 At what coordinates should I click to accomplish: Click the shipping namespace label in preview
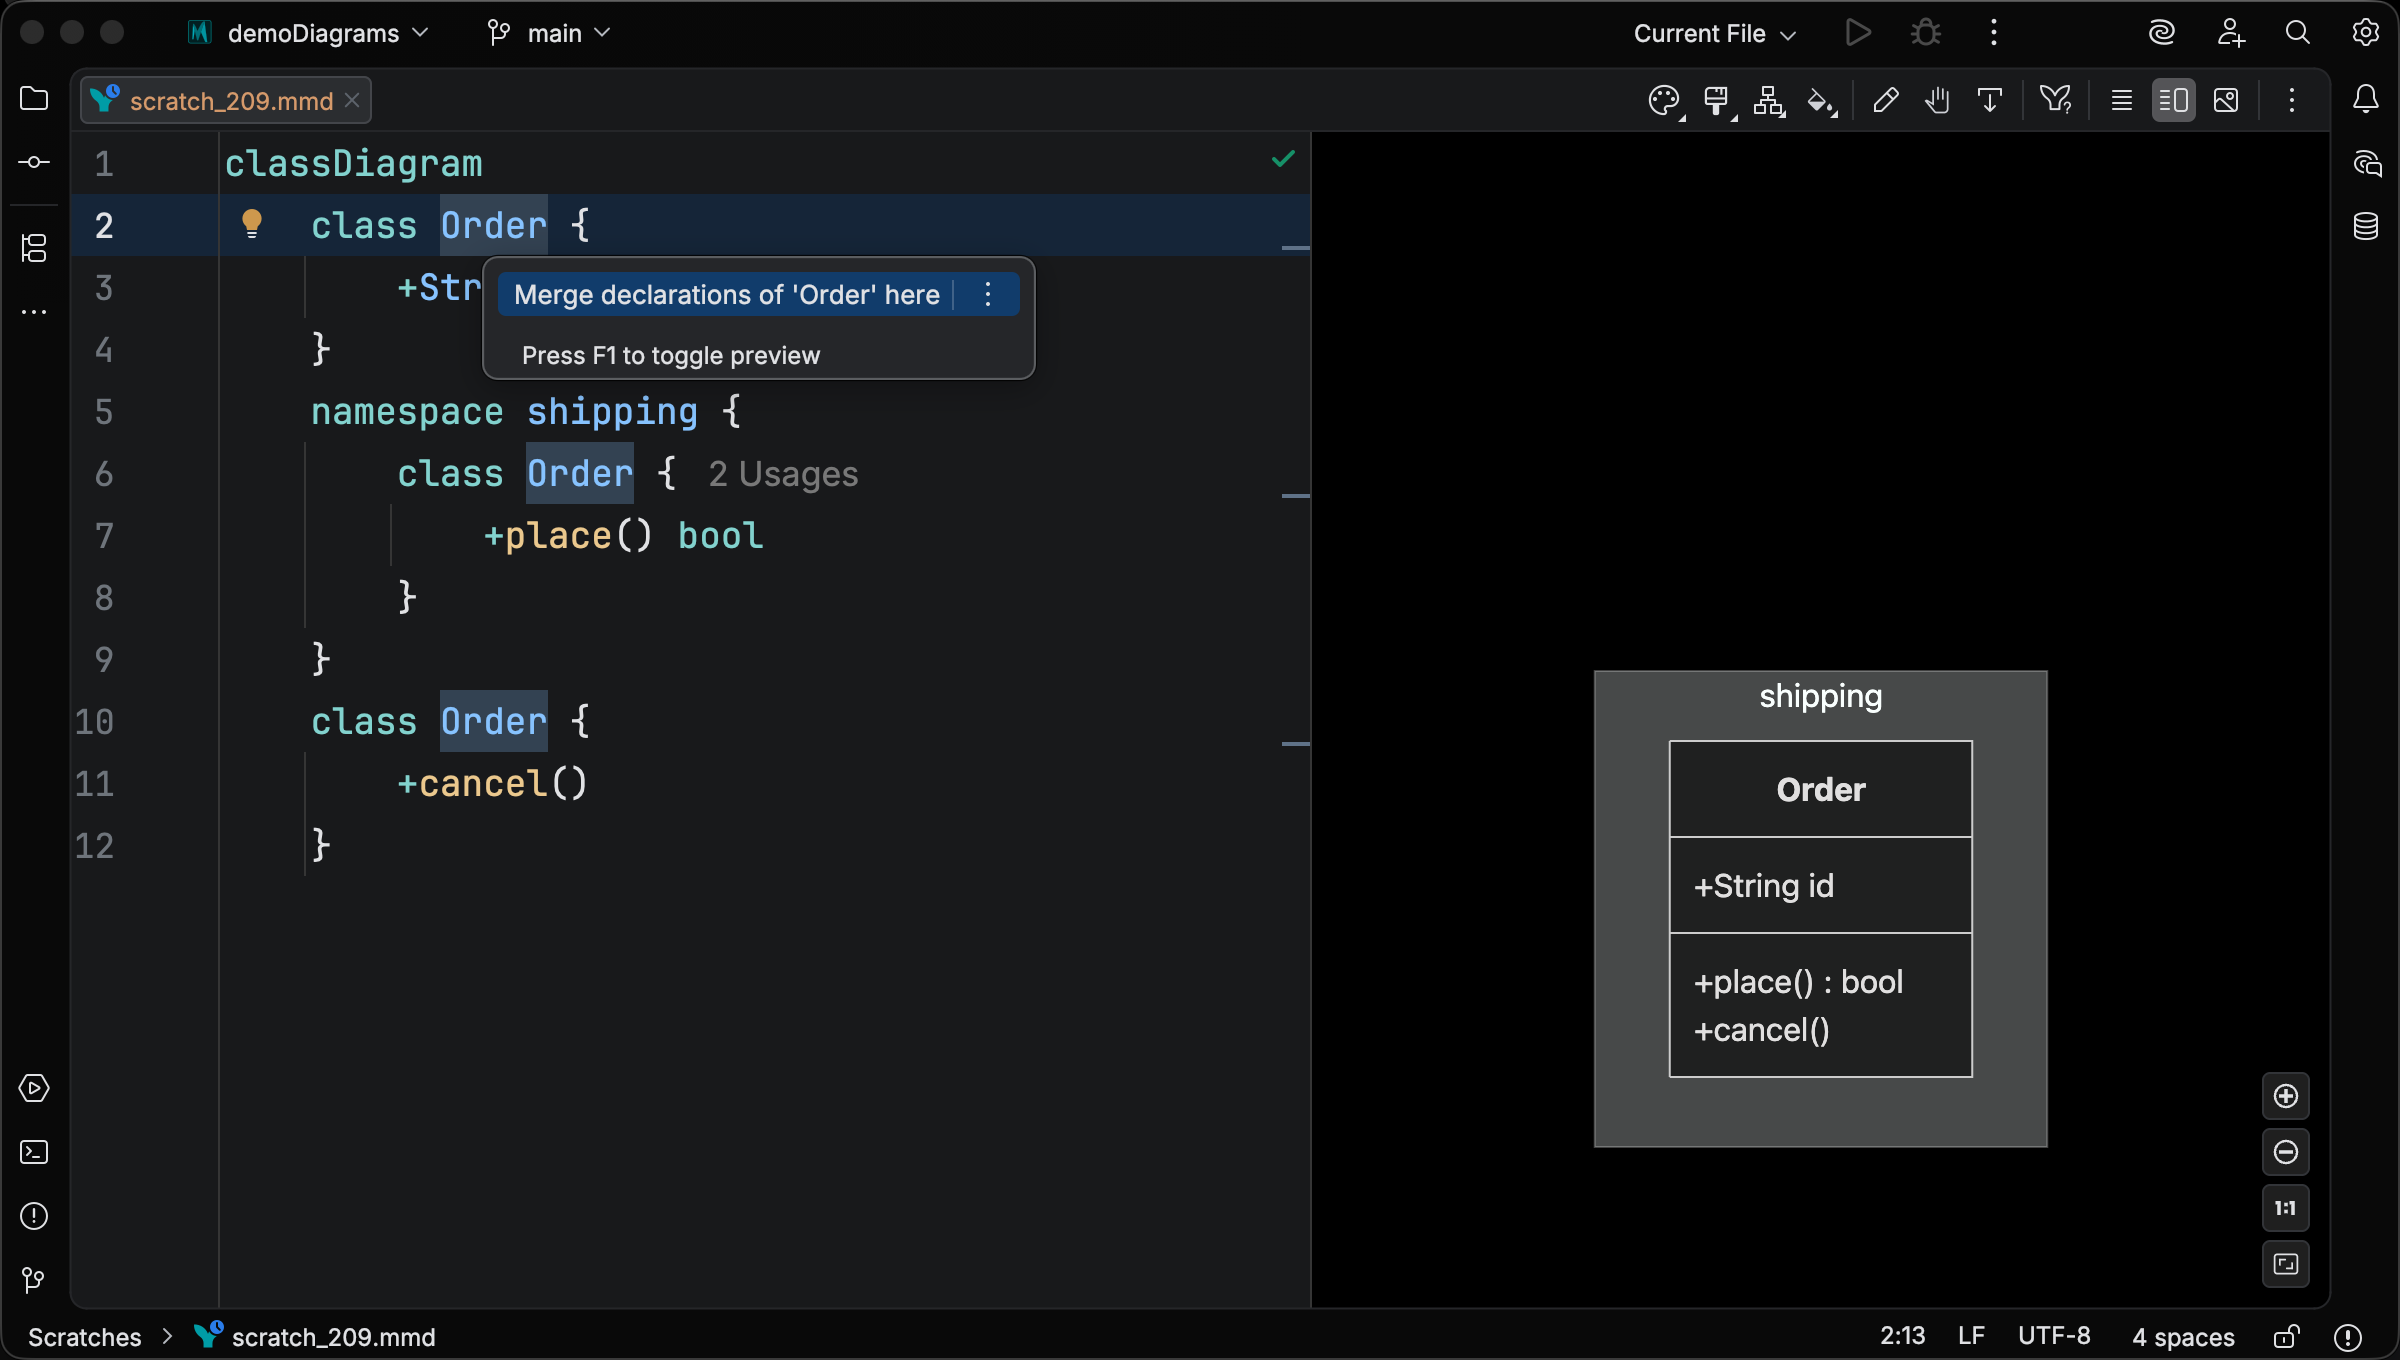[x=1821, y=696]
